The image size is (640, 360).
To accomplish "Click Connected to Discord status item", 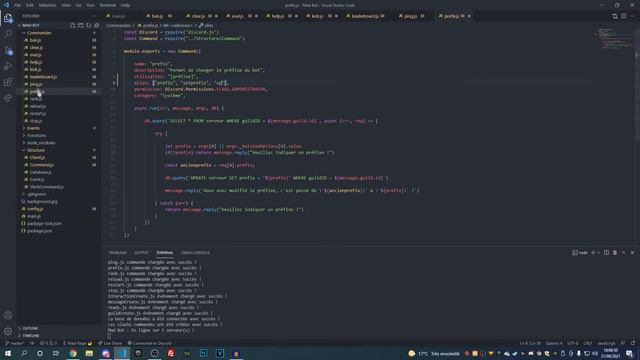I will point(149,343).
